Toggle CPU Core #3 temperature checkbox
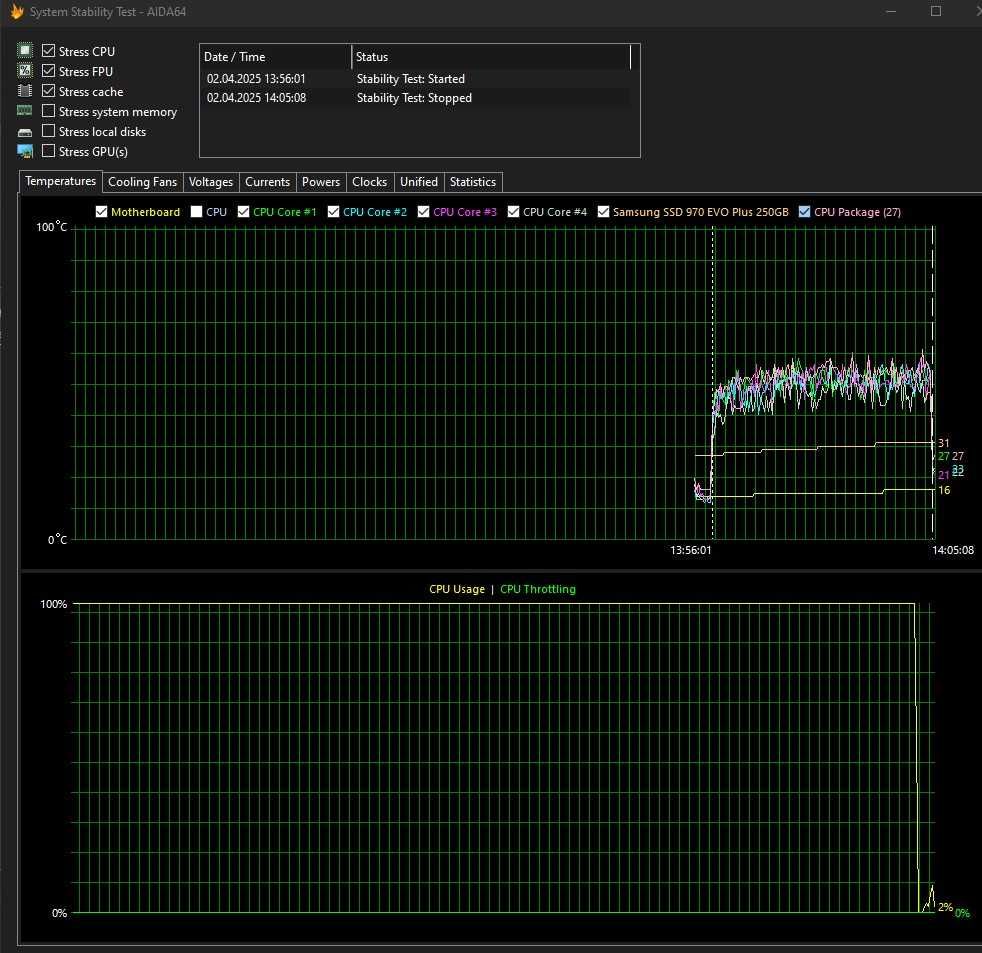The image size is (982, 953). pos(423,212)
